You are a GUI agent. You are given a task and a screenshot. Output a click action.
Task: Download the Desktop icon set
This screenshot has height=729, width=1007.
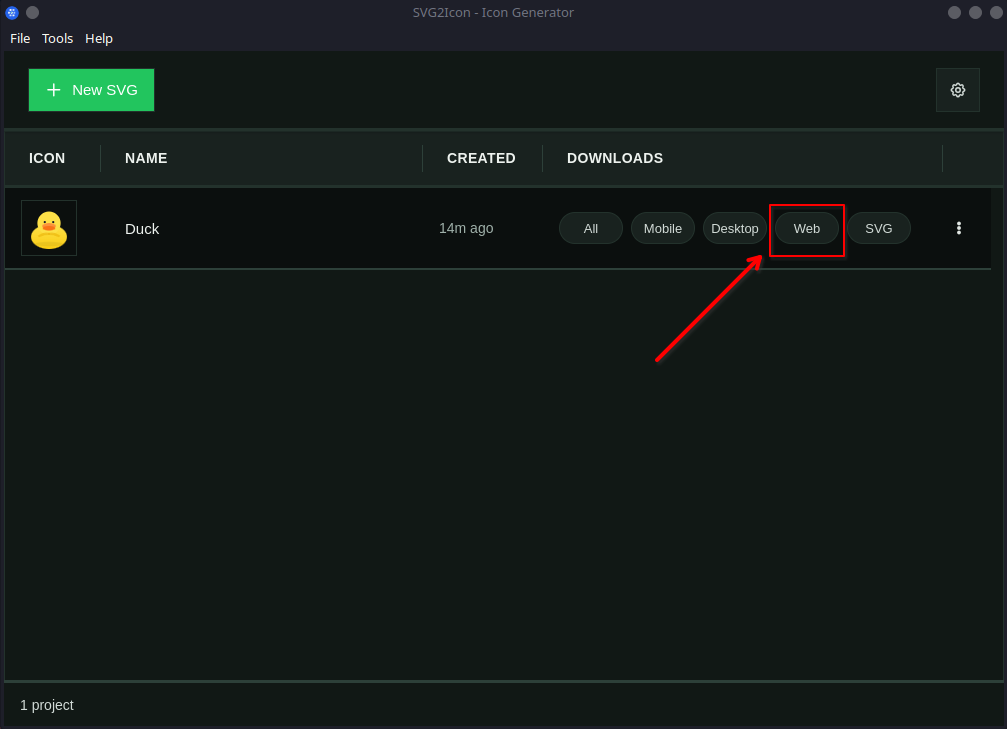734,228
